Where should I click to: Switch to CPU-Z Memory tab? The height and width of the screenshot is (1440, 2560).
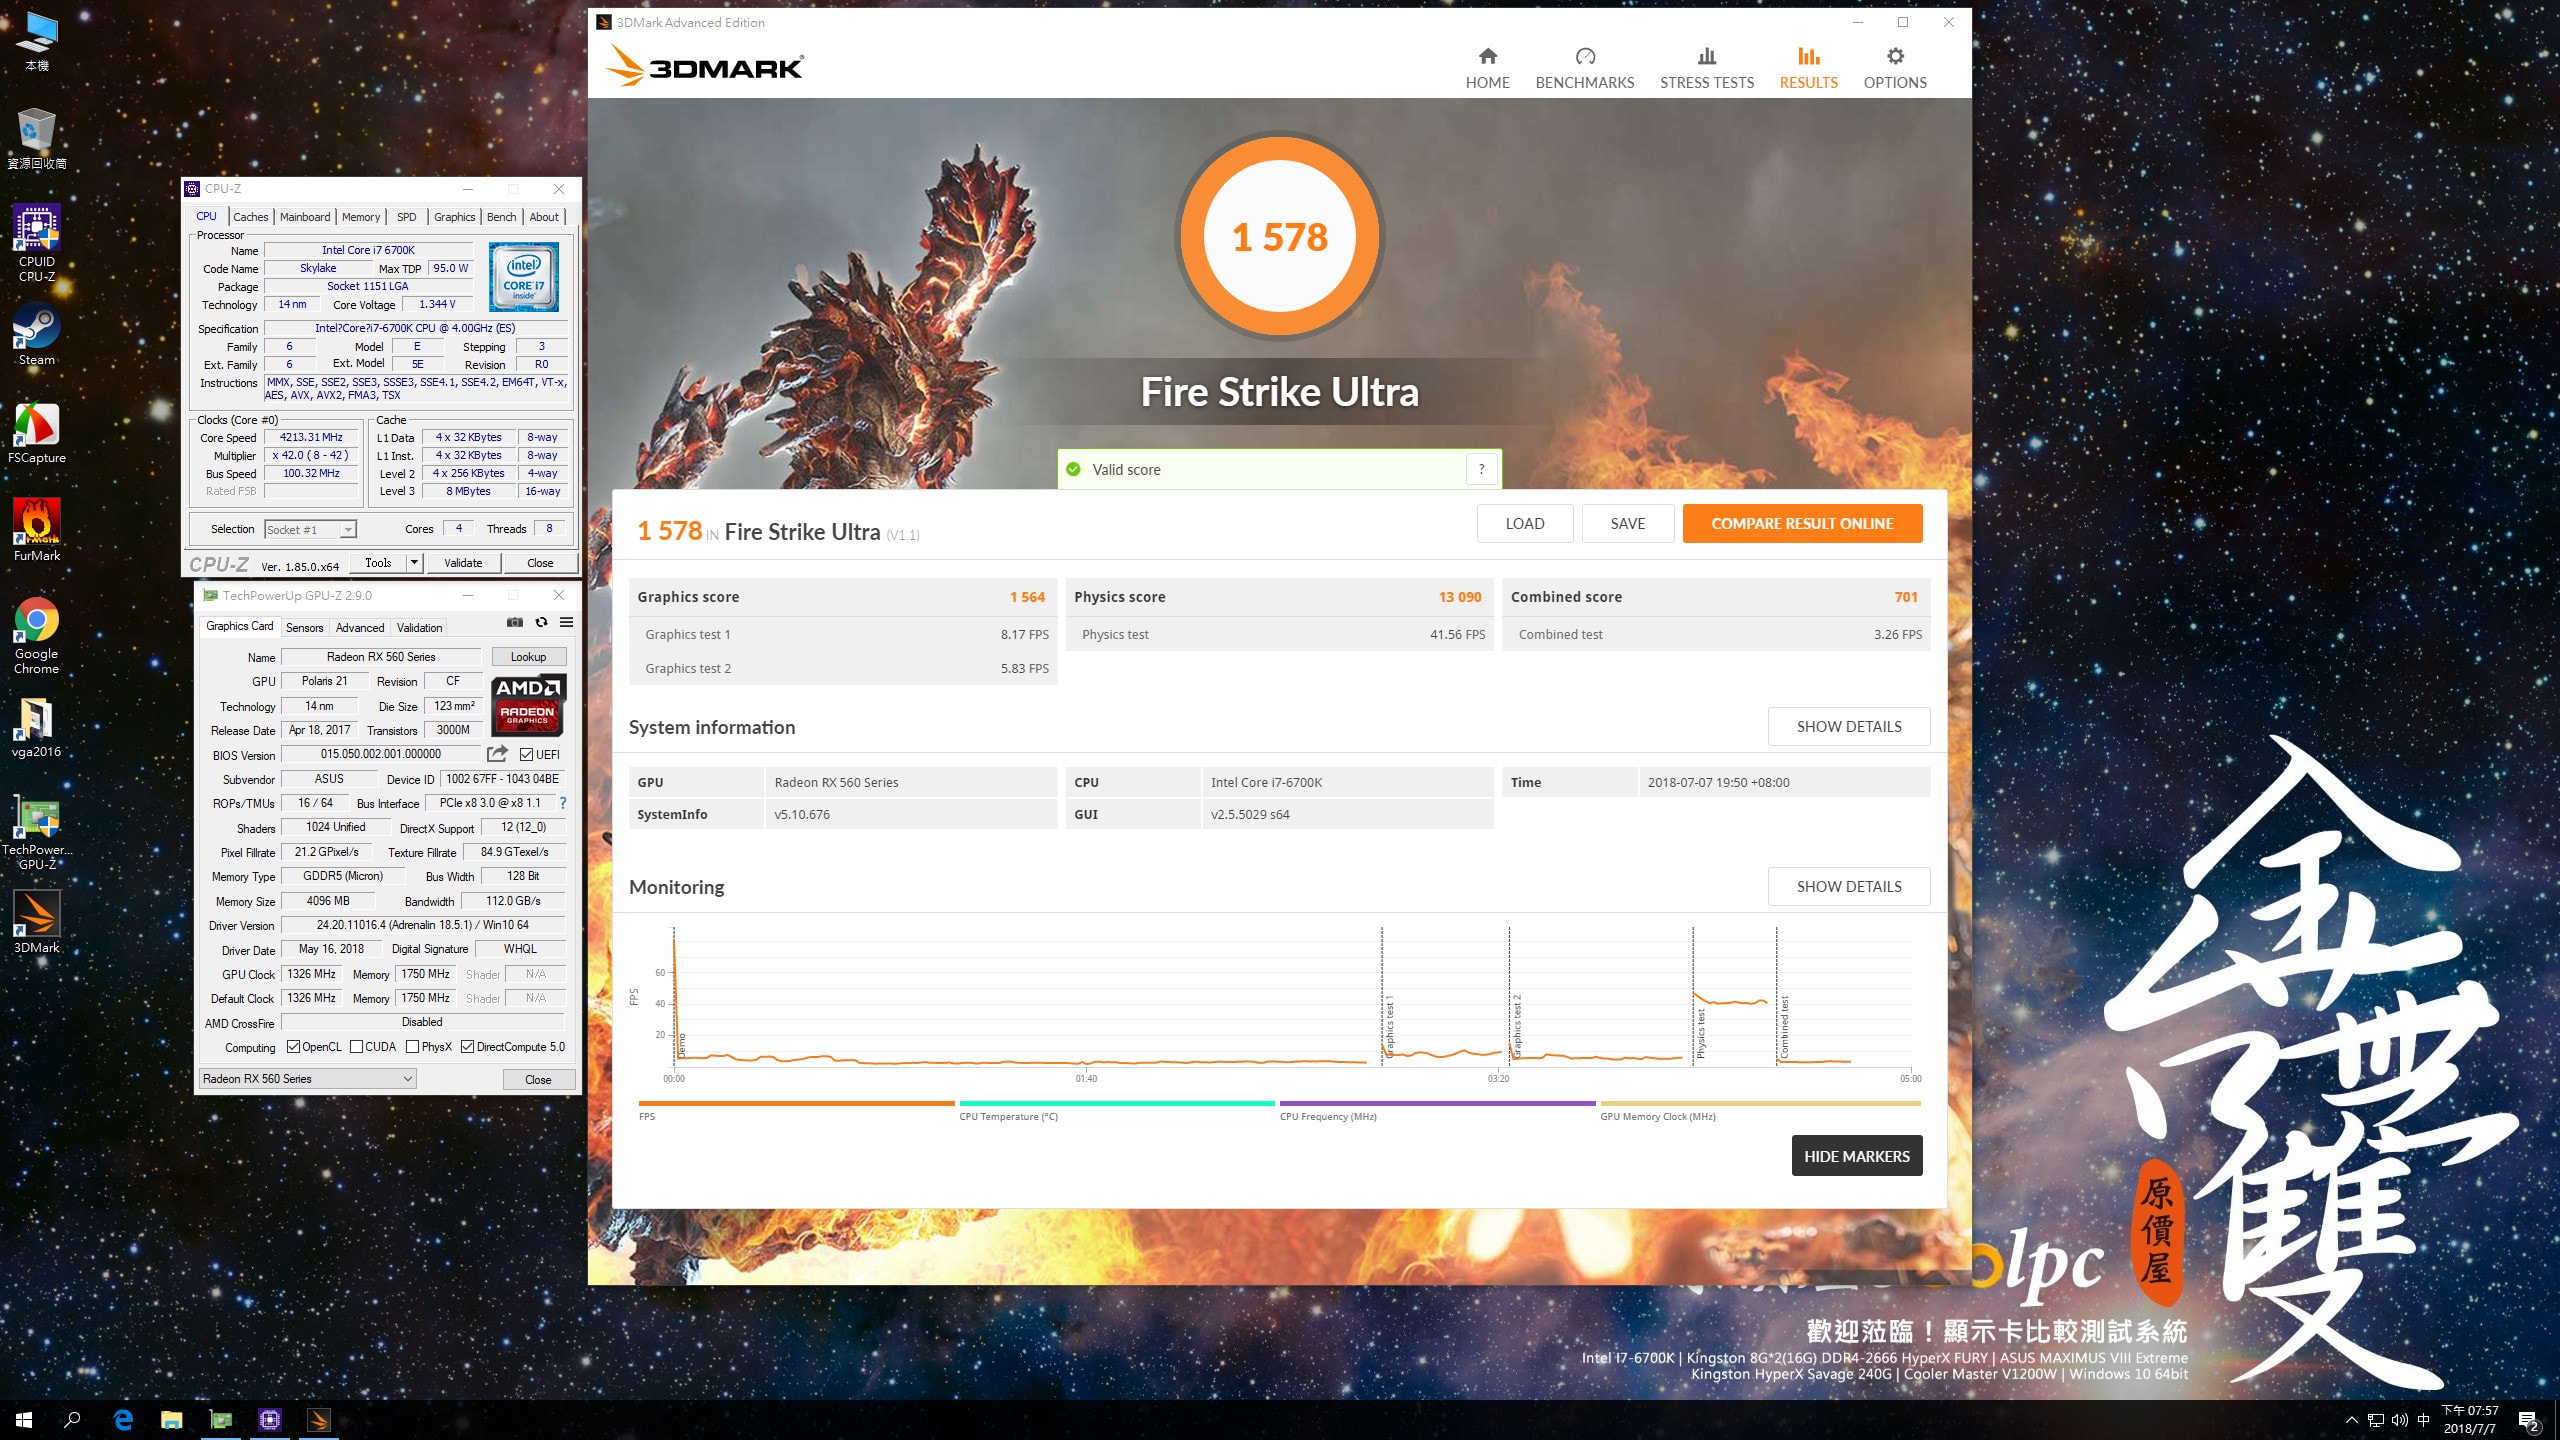361,217
